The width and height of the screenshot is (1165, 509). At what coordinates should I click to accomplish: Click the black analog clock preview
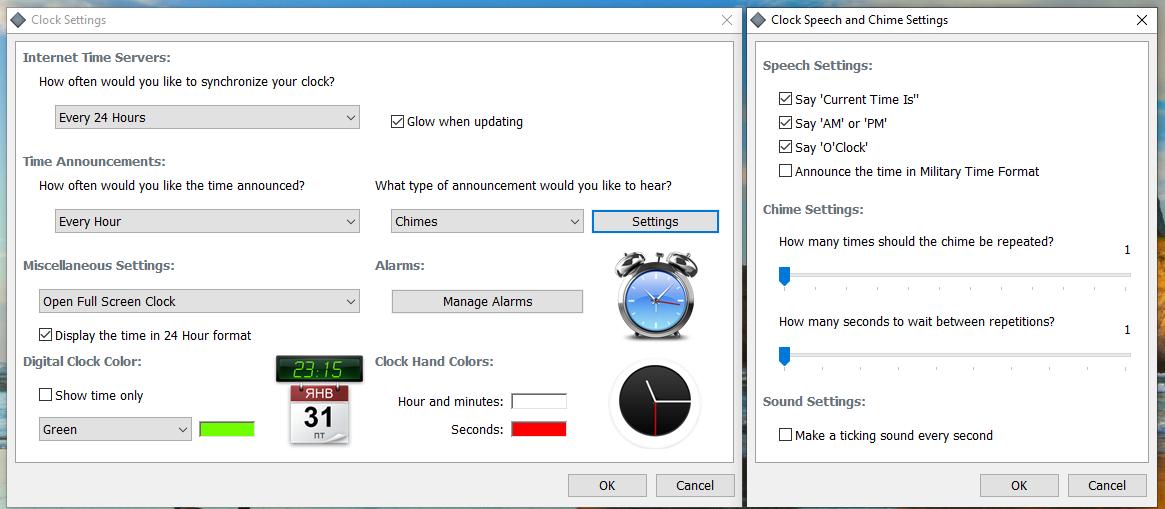click(654, 403)
